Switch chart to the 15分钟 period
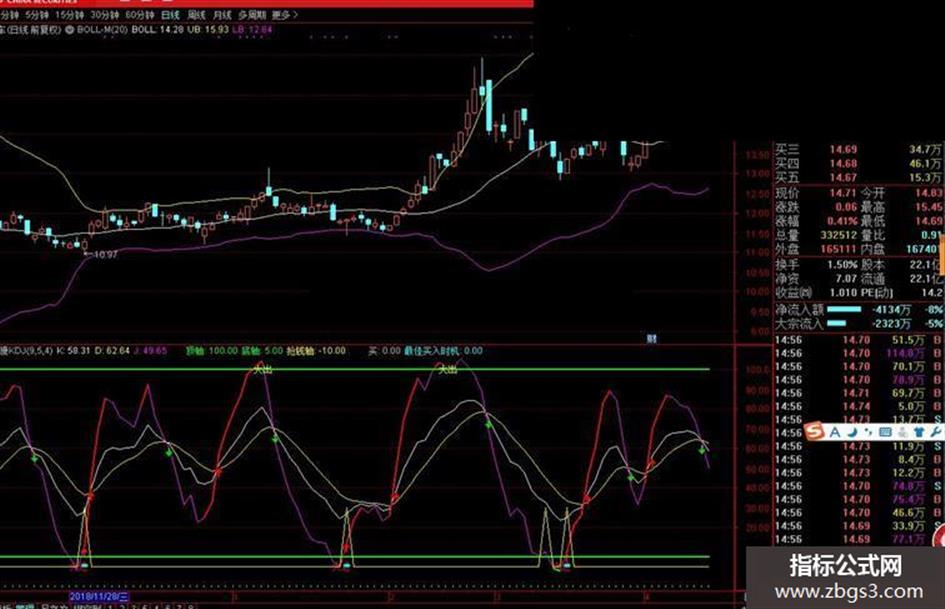Image resolution: width=945 pixels, height=609 pixels. (x=69, y=14)
